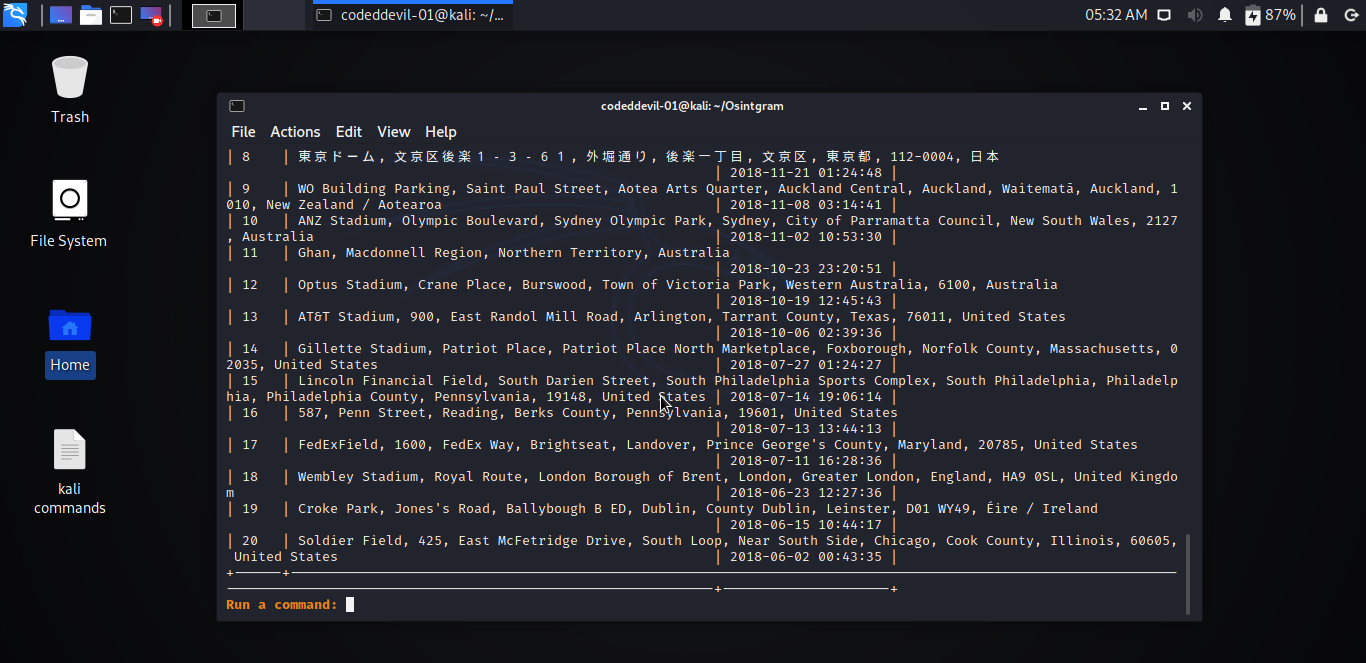The width and height of the screenshot is (1366, 663).
Task: Open the View menu in the terminal
Action: 393,132
